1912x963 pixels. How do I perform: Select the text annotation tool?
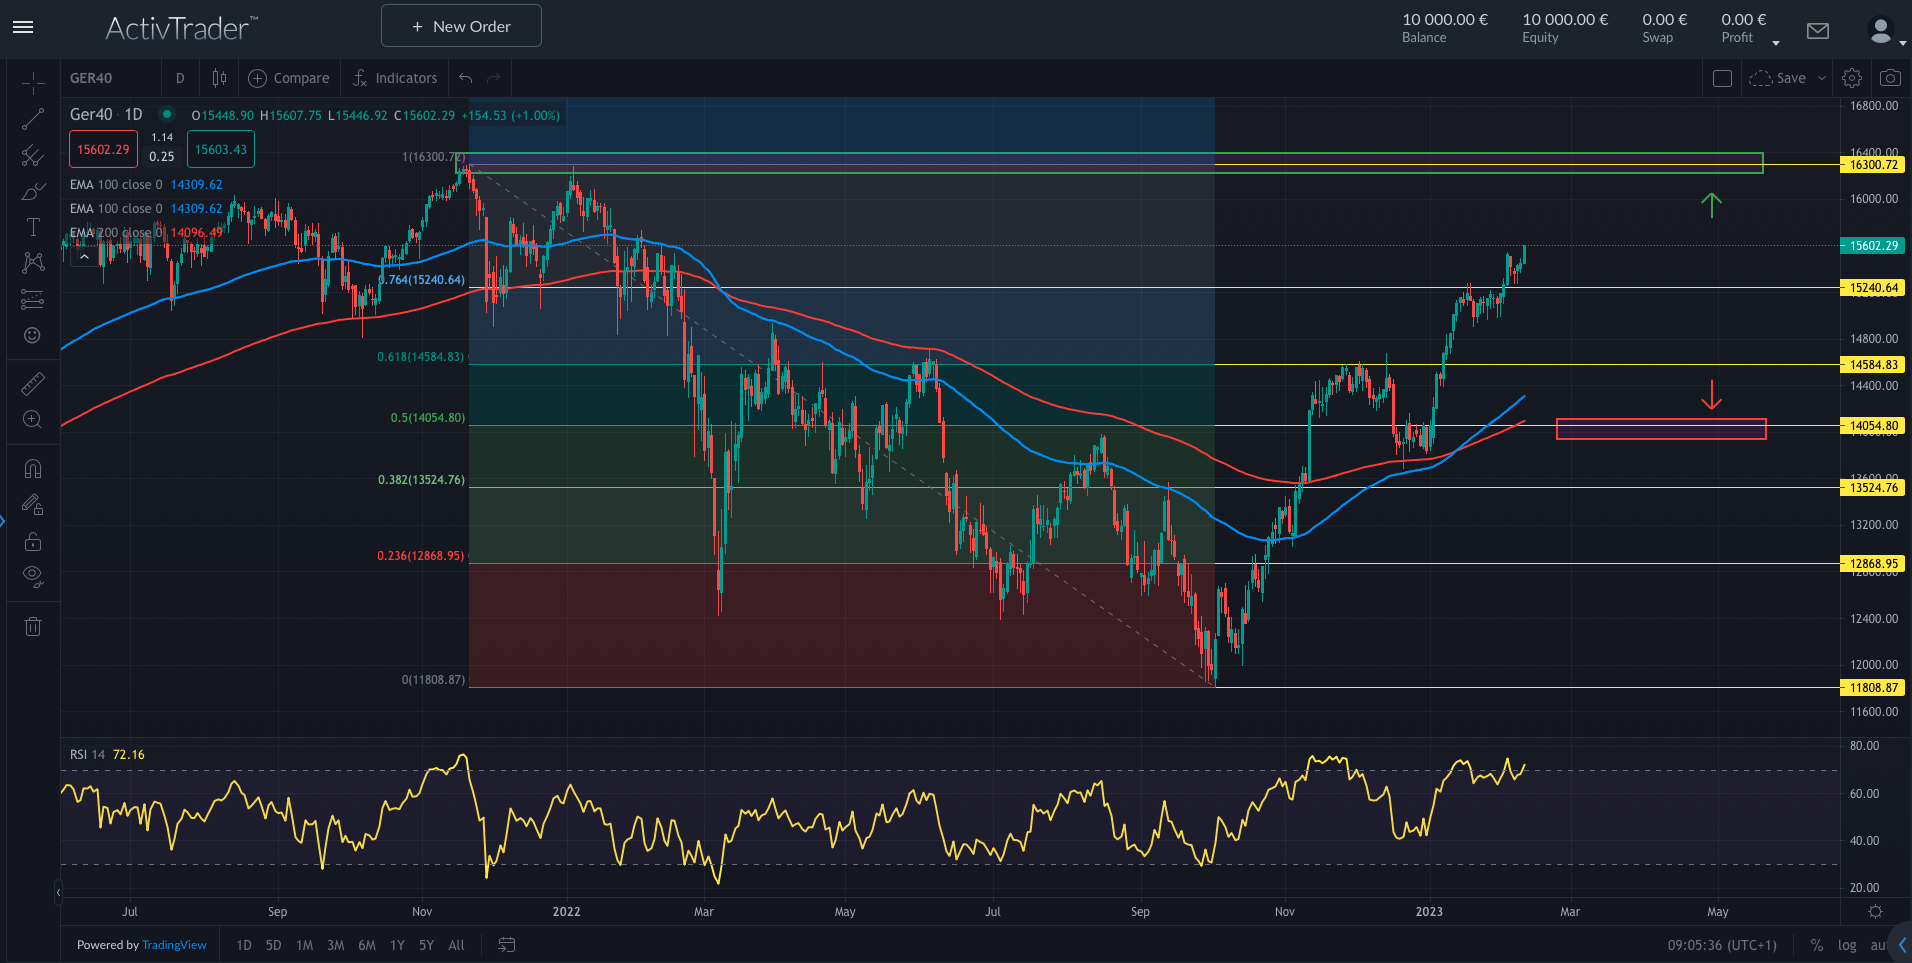tap(33, 227)
